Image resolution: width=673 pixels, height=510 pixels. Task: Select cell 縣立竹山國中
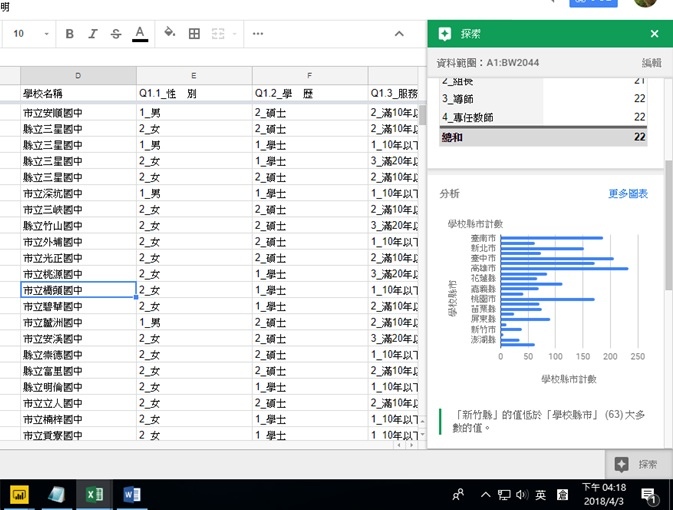[x=78, y=226]
